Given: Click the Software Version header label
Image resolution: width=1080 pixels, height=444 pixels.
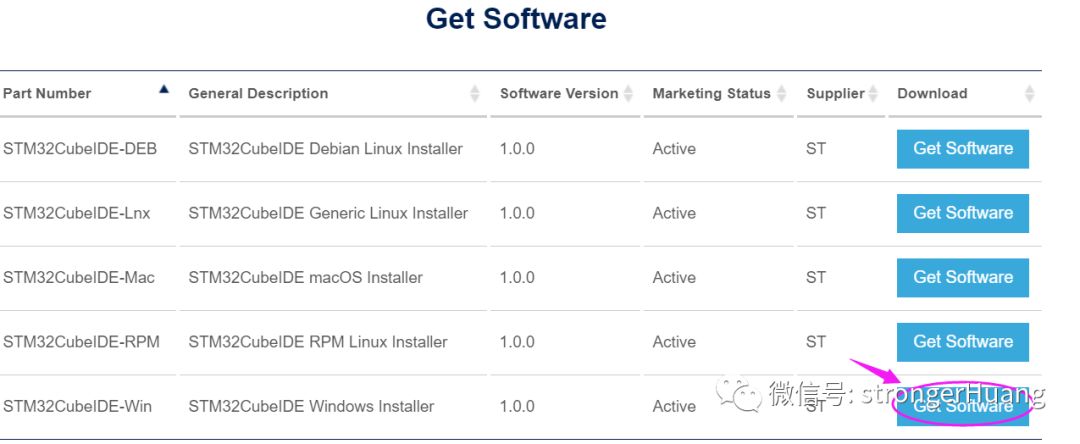Looking at the screenshot, I should [559, 94].
